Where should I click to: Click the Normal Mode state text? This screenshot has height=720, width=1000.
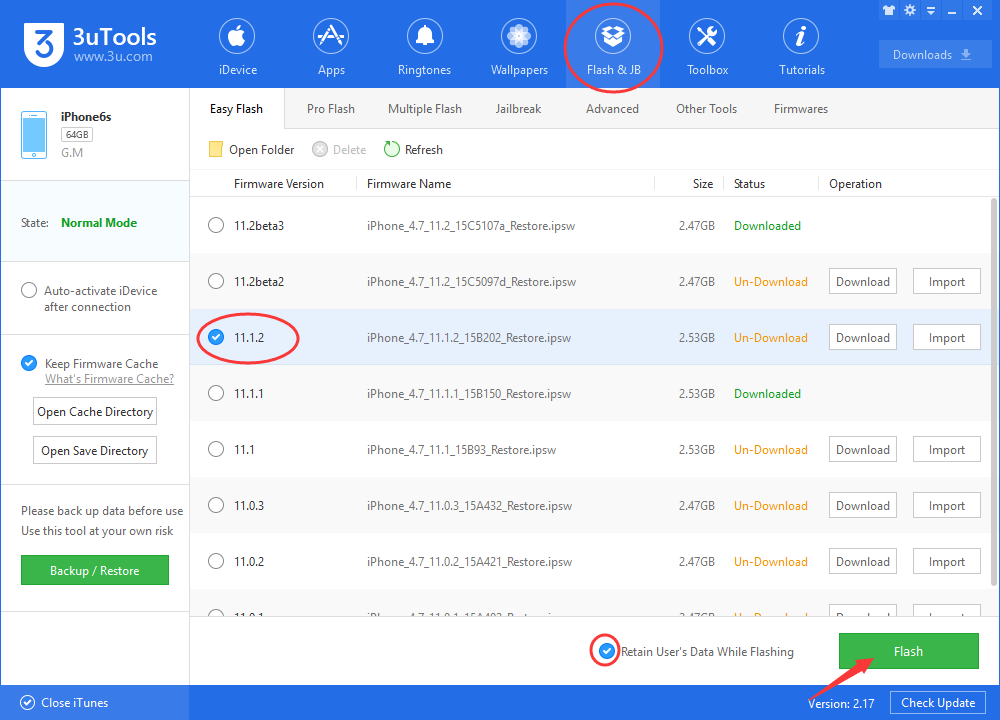pos(99,223)
